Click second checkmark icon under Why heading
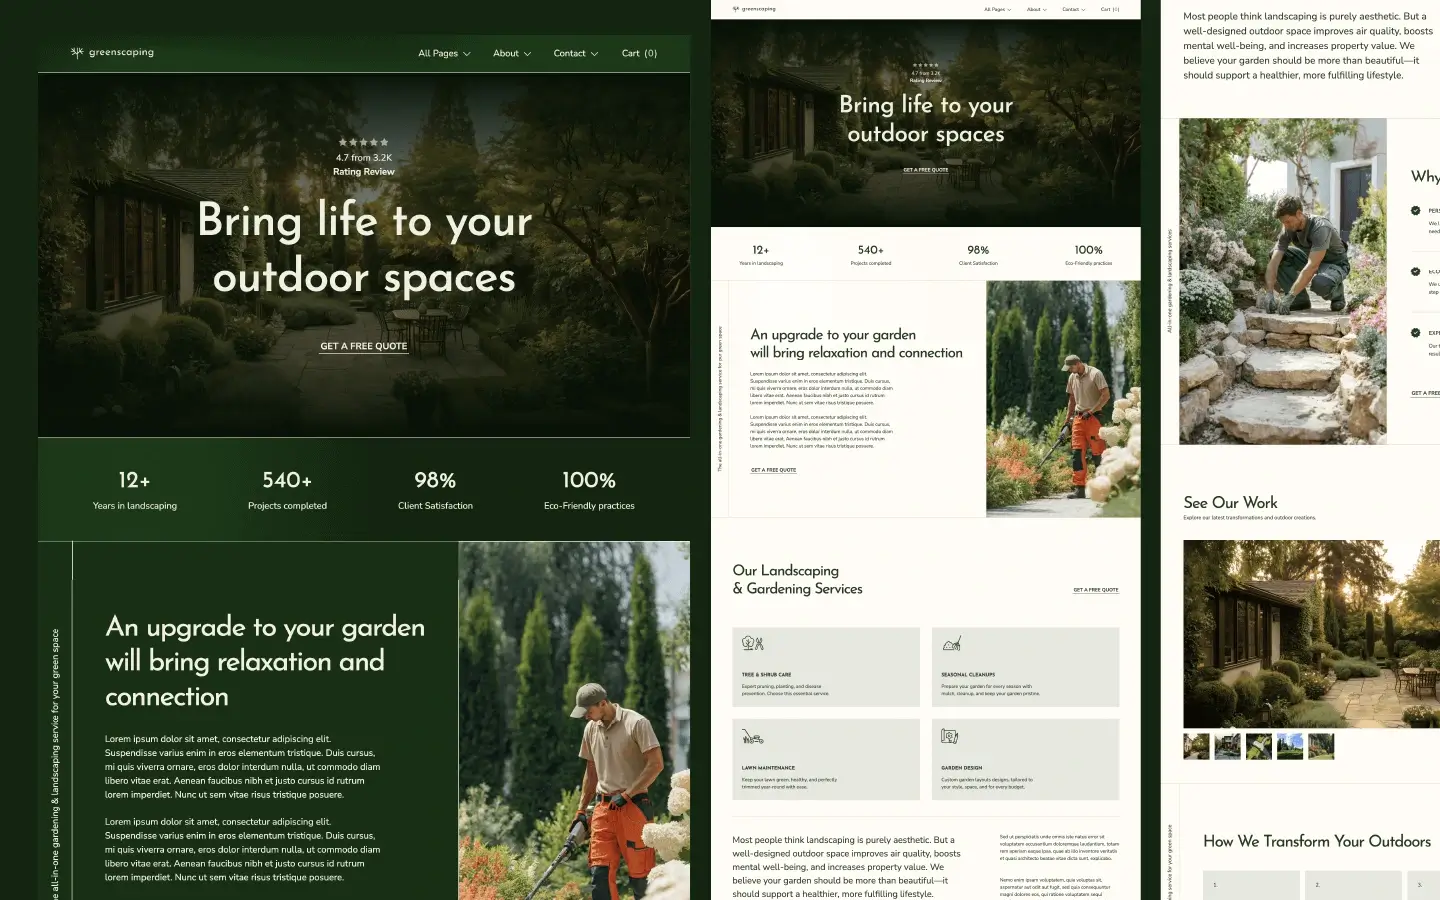Viewport: 1440px width, 900px height. coord(1415,272)
